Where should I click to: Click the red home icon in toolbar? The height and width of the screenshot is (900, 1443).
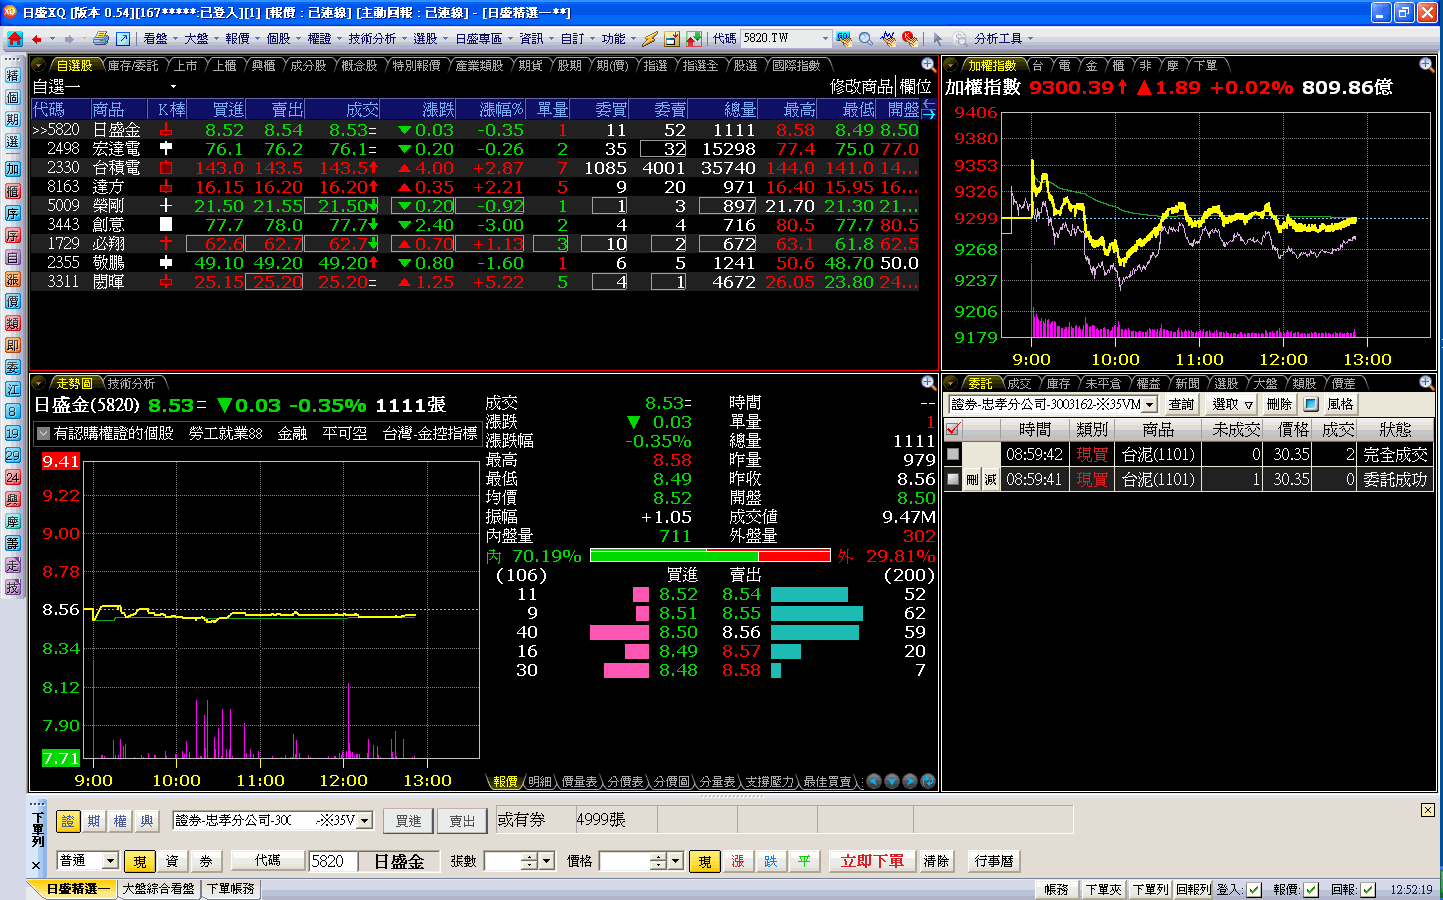(x=14, y=39)
